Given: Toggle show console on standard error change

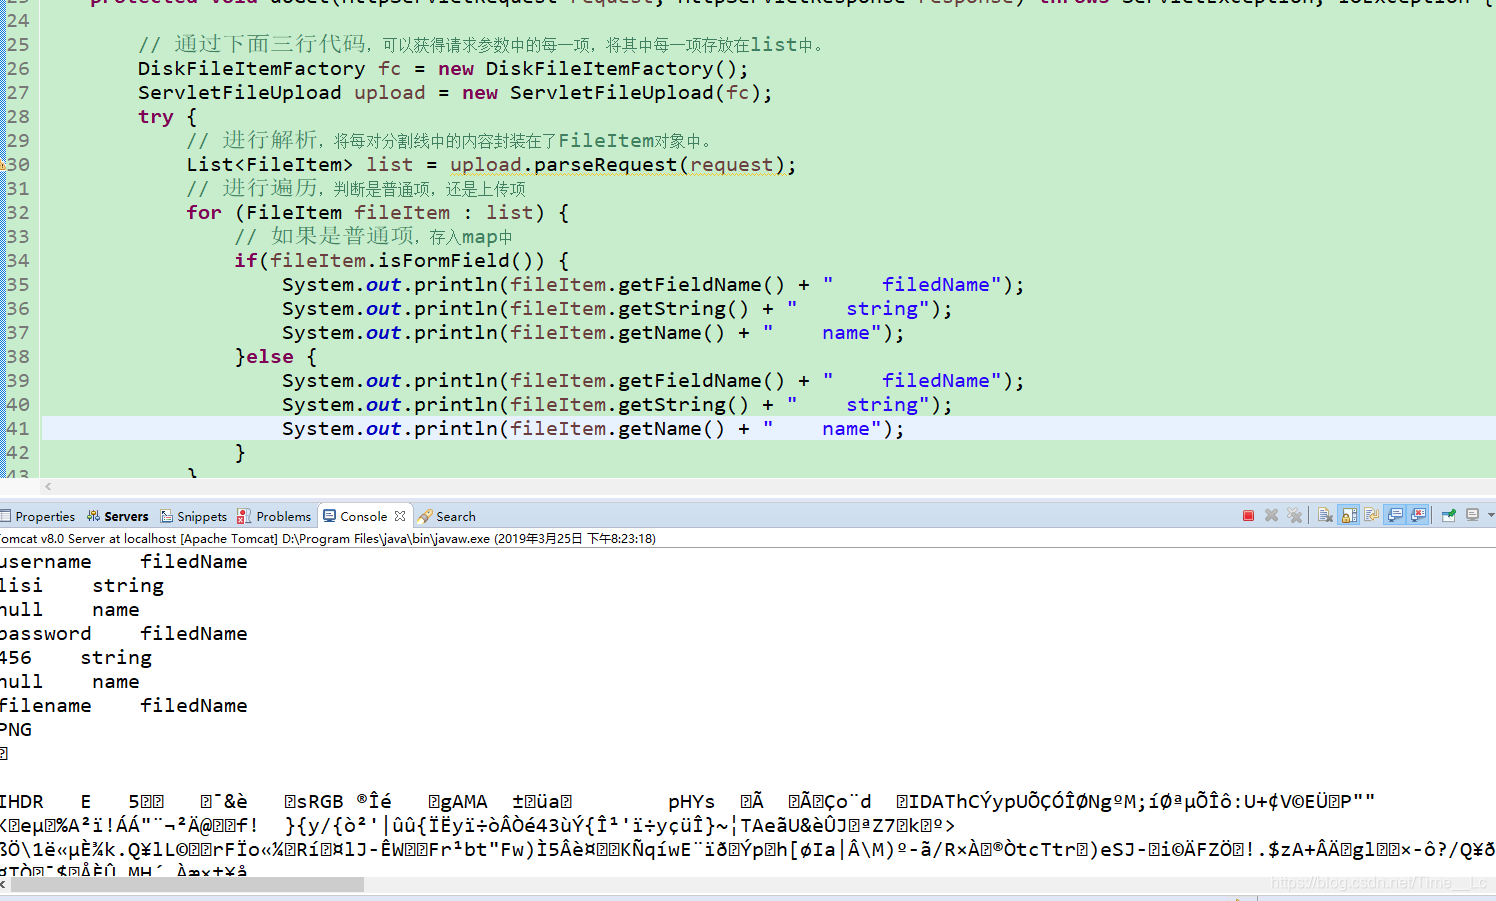Looking at the screenshot, I should [x=1418, y=515].
